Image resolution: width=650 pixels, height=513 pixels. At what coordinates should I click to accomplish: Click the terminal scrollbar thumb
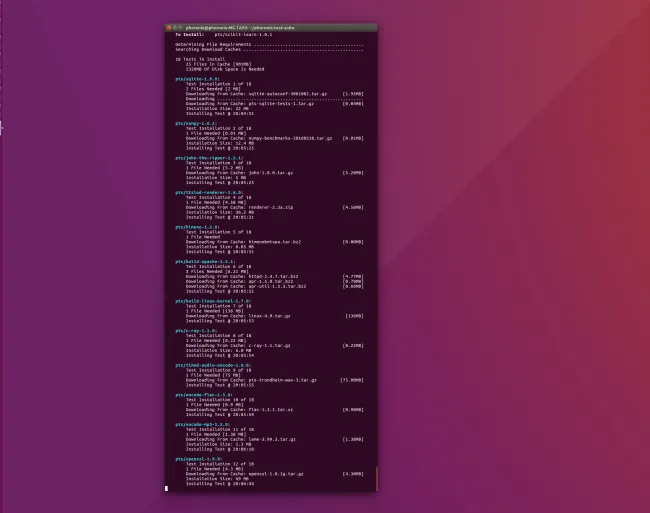(376, 479)
